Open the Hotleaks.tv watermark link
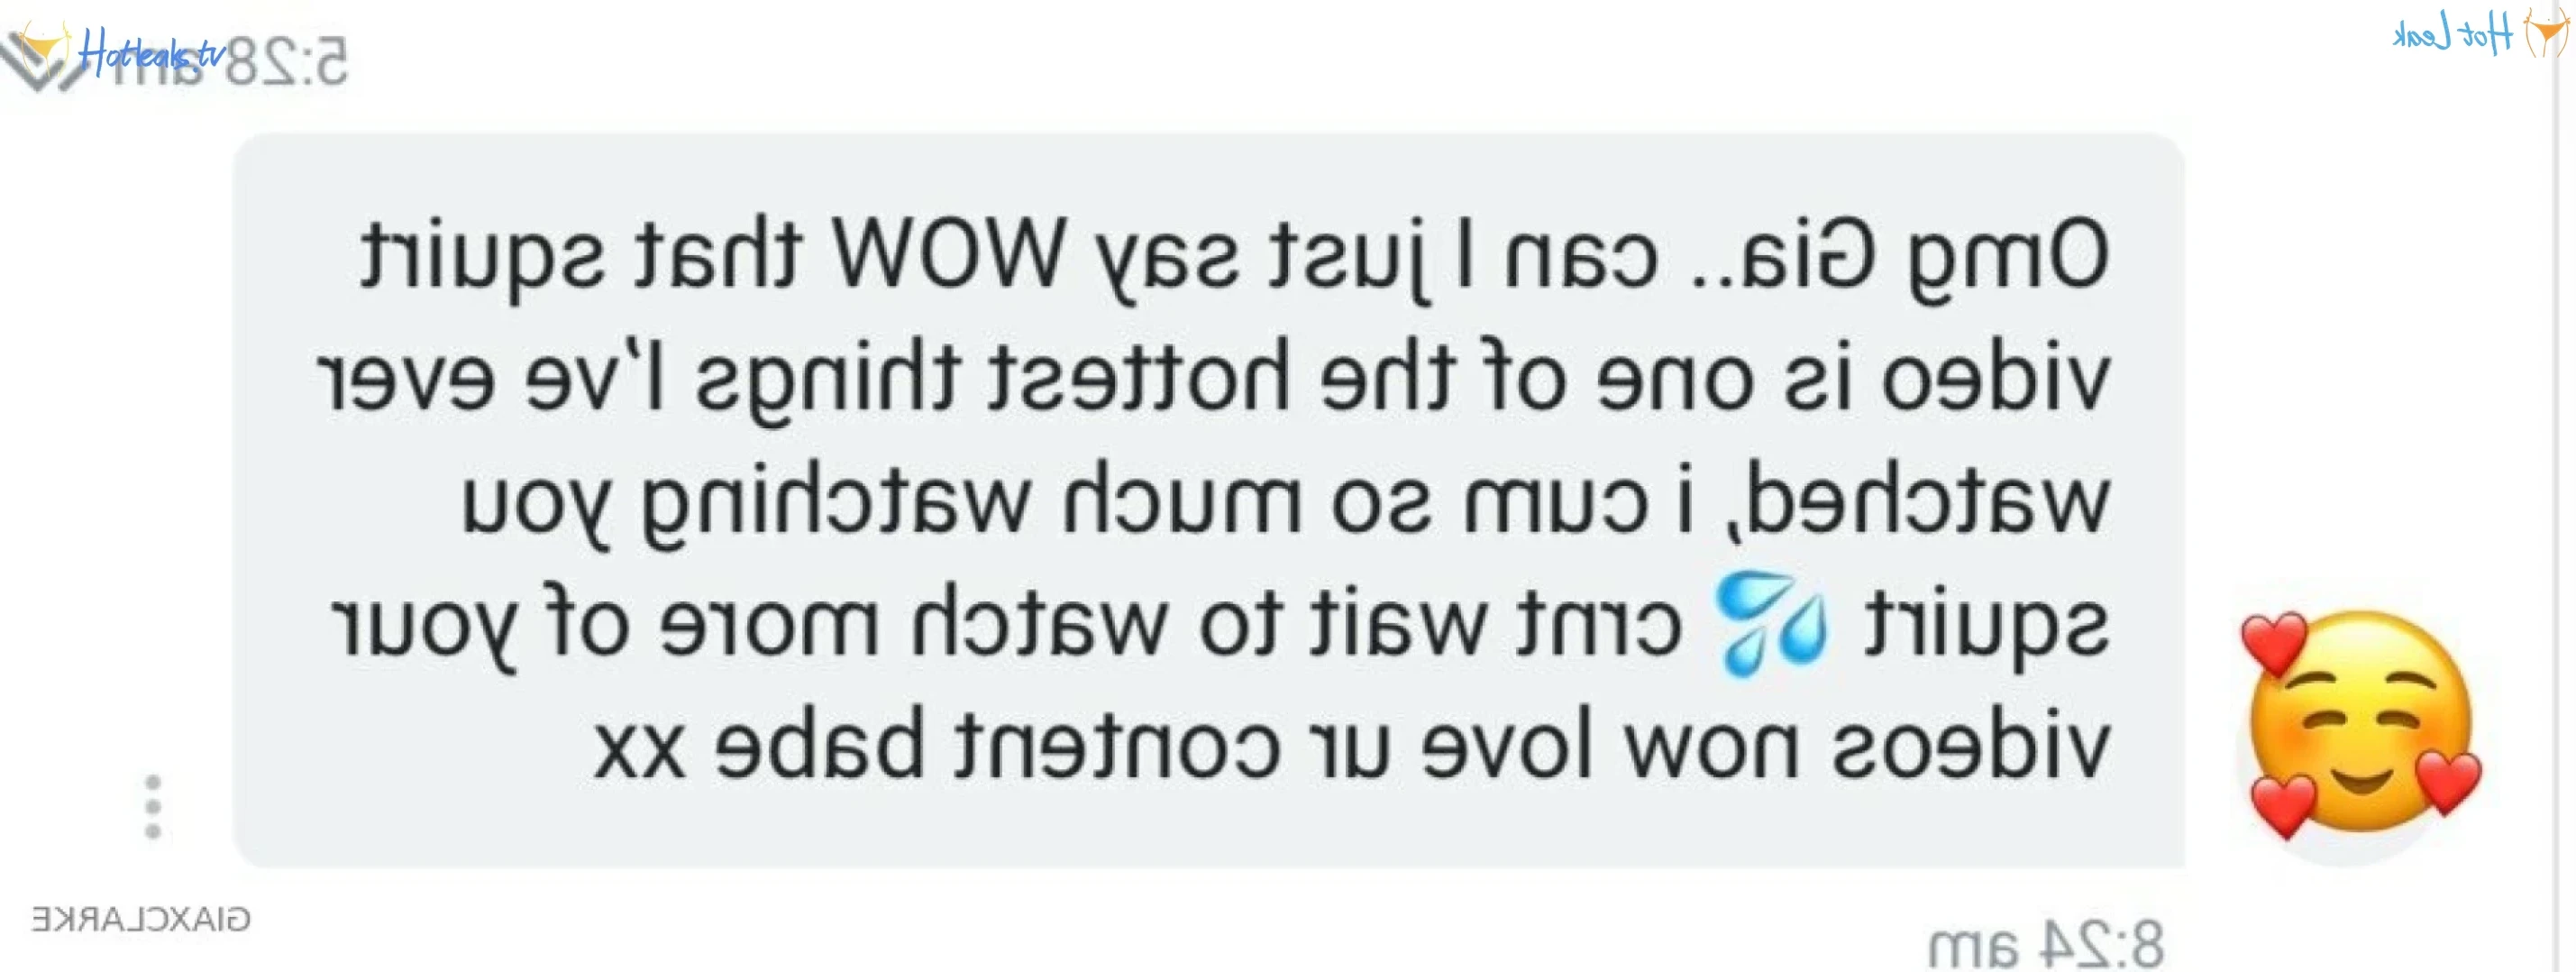This screenshot has width=2576, height=972. click(x=152, y=52)
